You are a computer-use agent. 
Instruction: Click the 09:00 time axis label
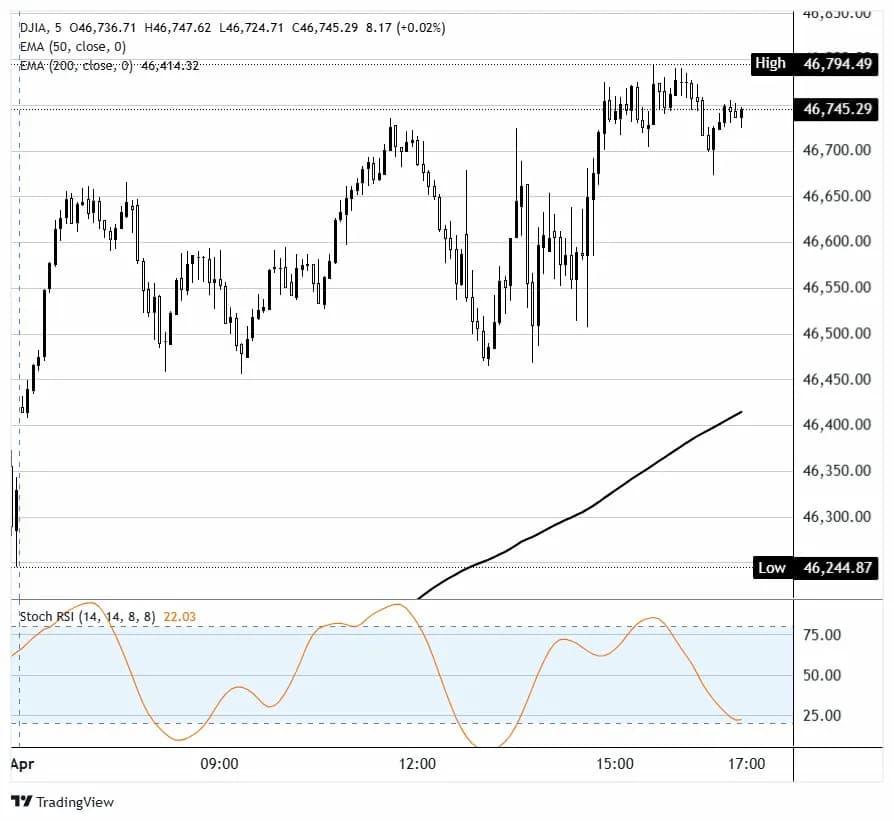point(219,764)
